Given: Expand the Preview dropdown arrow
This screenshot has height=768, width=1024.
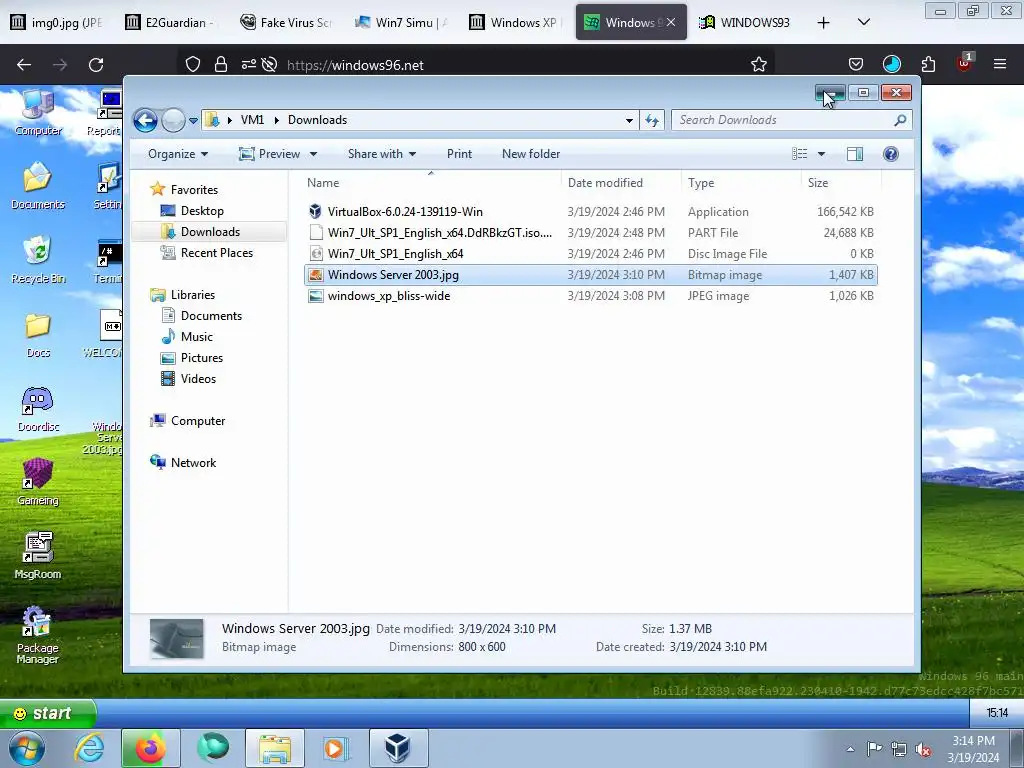Looking at the screenshot, I should (x=313, y=154).
